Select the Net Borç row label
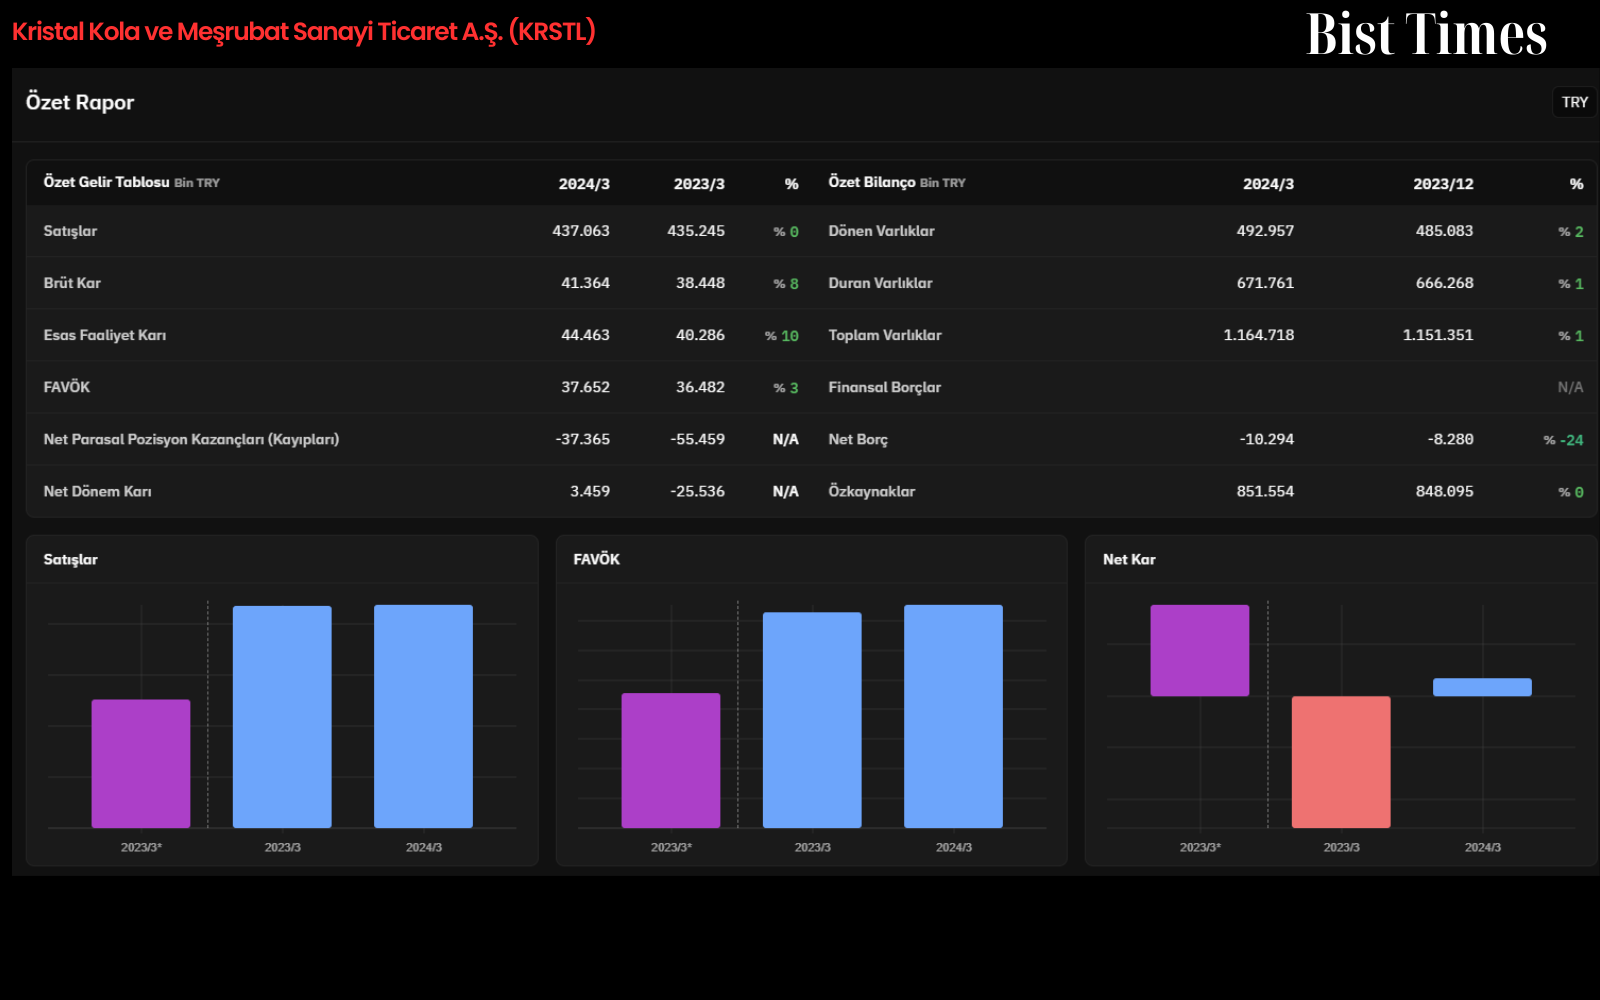The width and height of the screenshot is (1600, 1000). click(858, 439)
